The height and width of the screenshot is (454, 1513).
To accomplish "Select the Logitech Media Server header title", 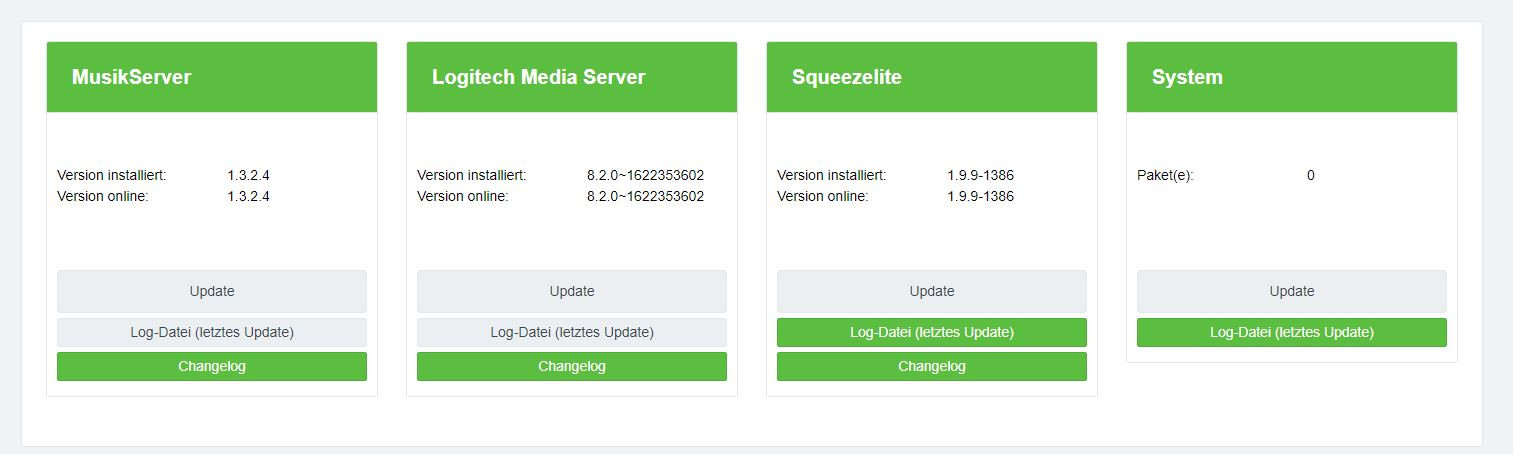I will point(539,77).
